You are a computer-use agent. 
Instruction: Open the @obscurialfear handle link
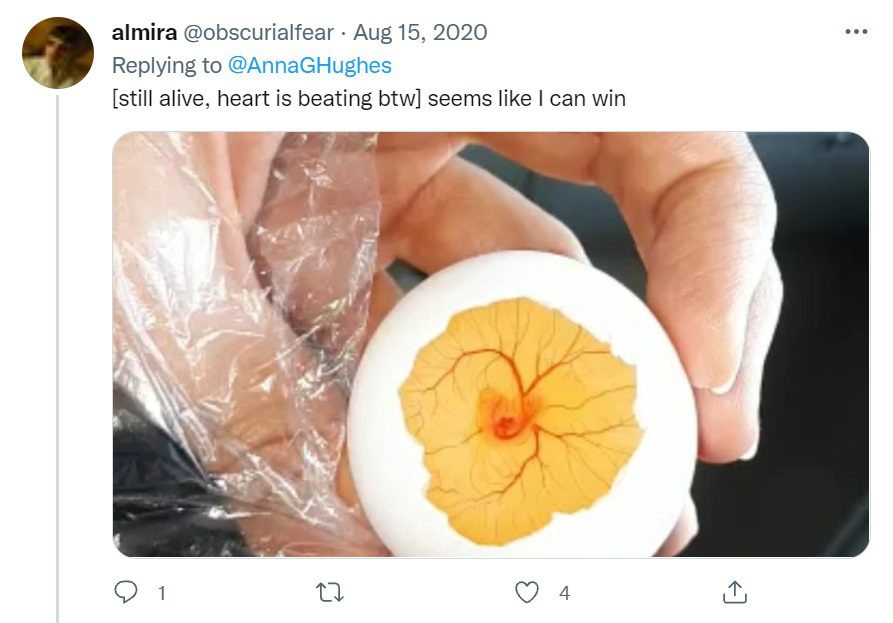pyautogui.click(x=258, y=32)
